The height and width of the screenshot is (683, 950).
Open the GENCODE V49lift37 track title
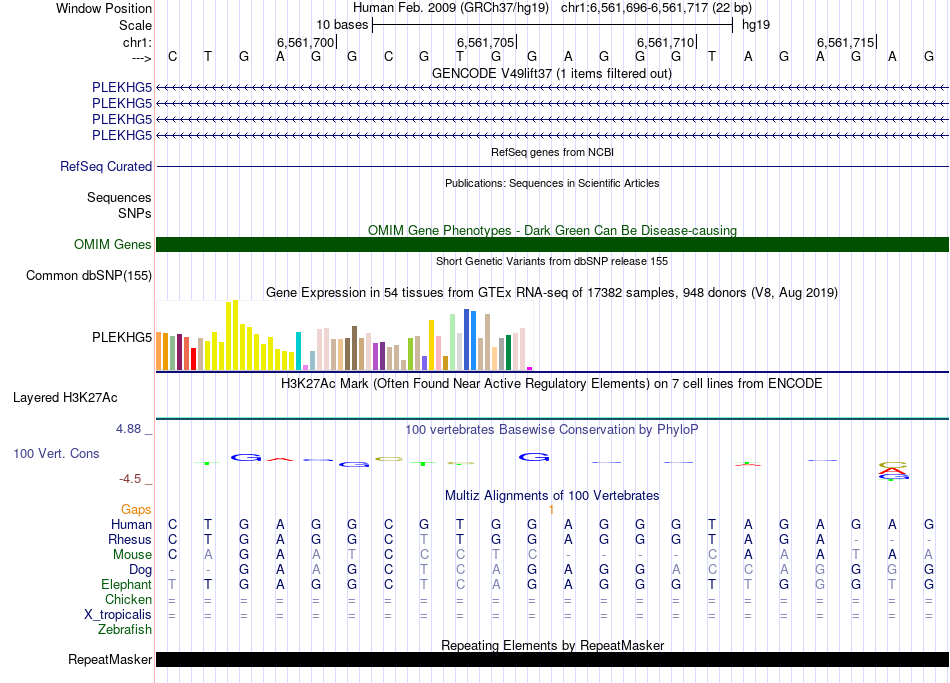pos(552,74)
